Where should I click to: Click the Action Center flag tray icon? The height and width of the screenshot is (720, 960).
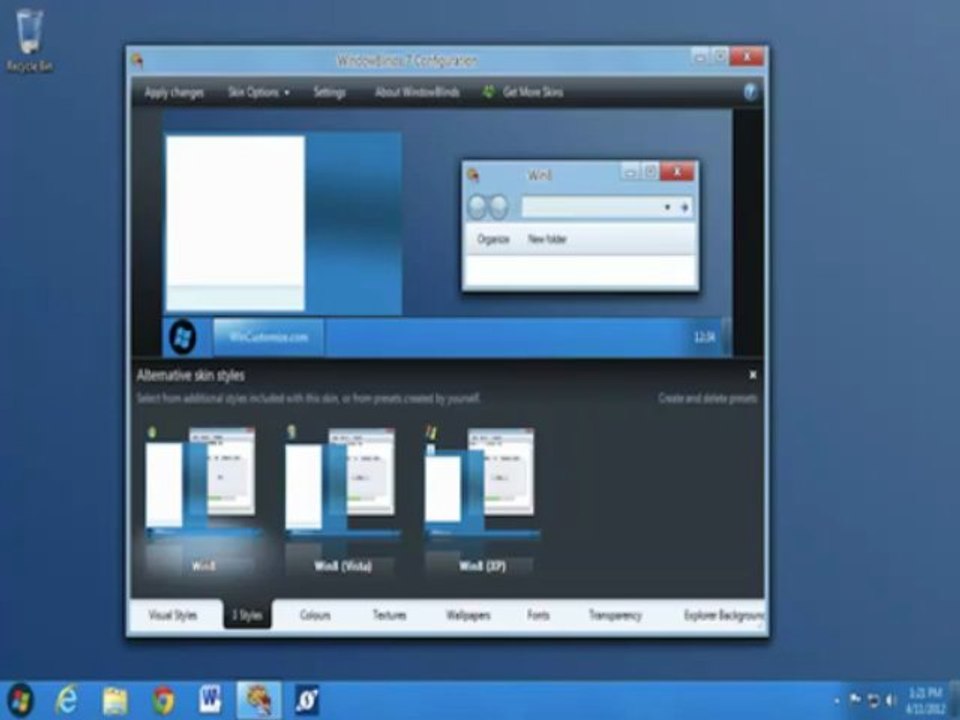(x=855, y=699)
